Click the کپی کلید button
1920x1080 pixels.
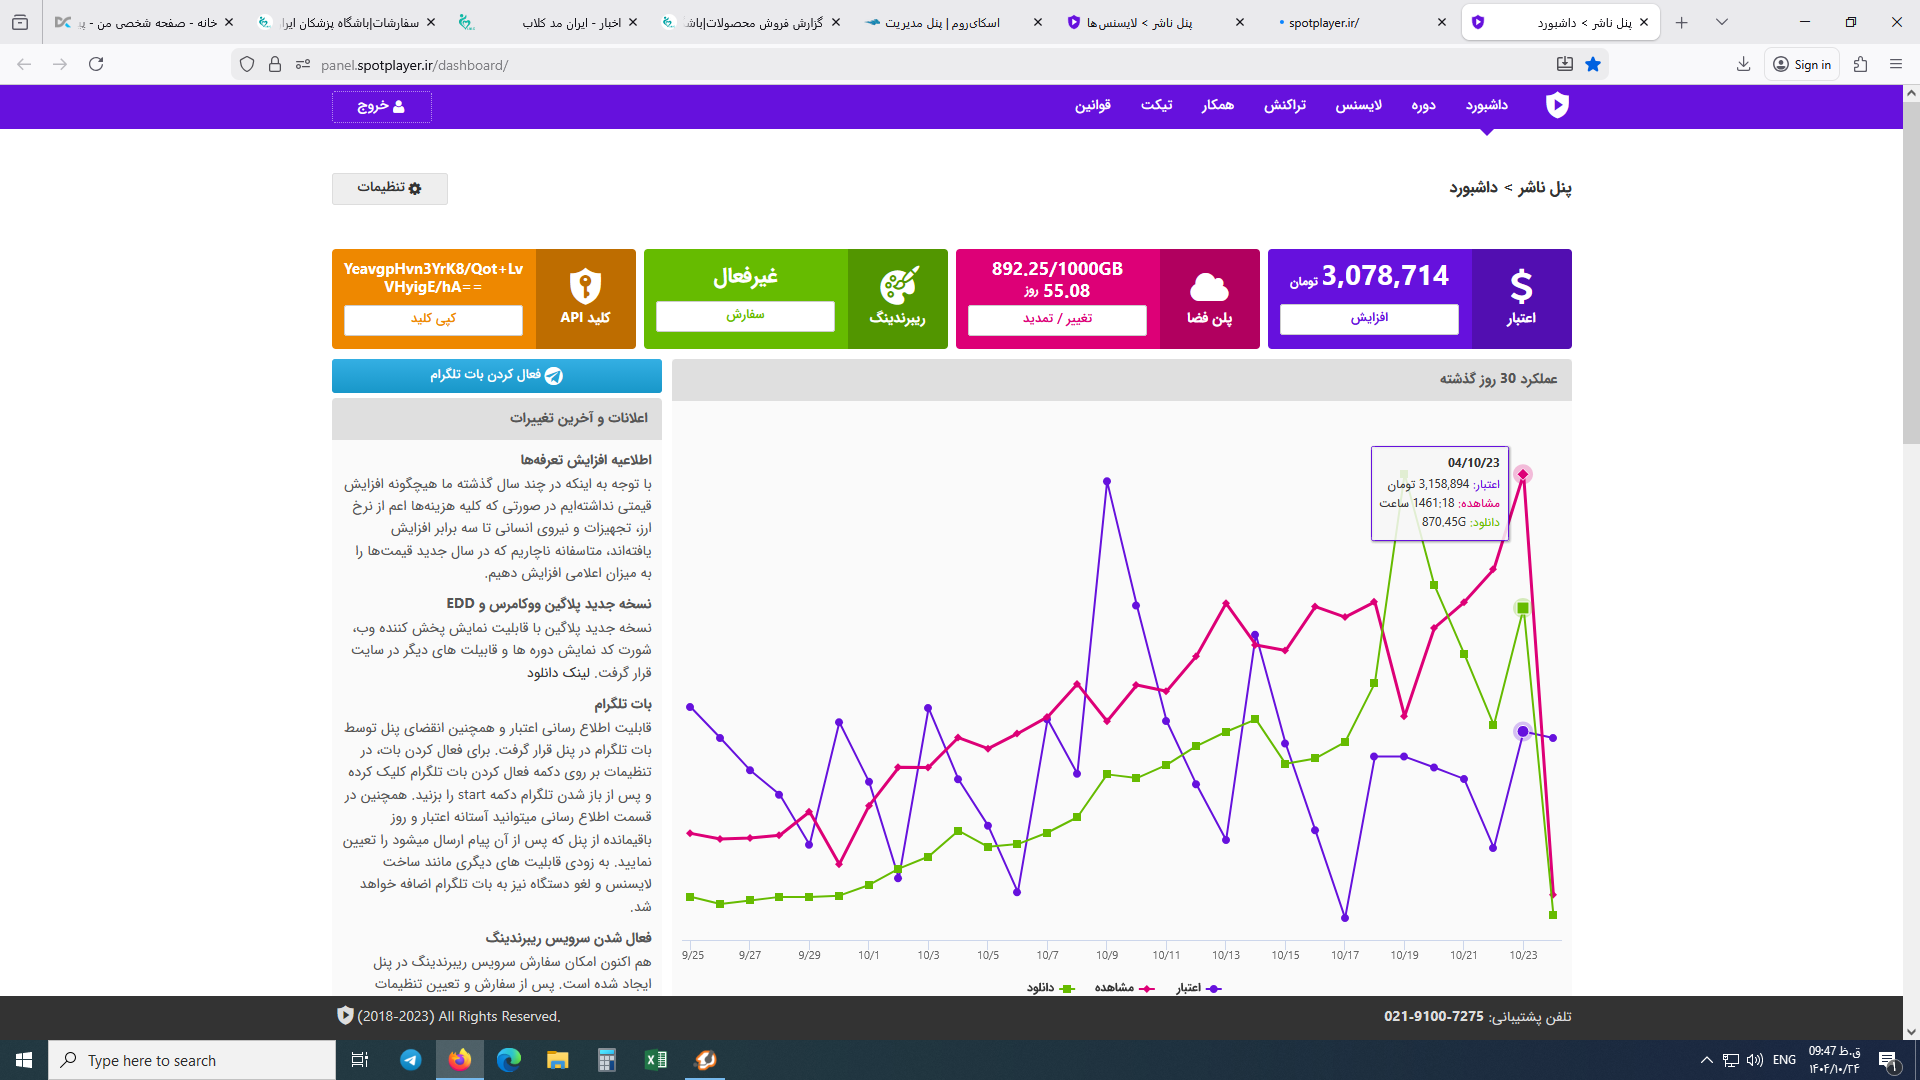tap(433, 319)
